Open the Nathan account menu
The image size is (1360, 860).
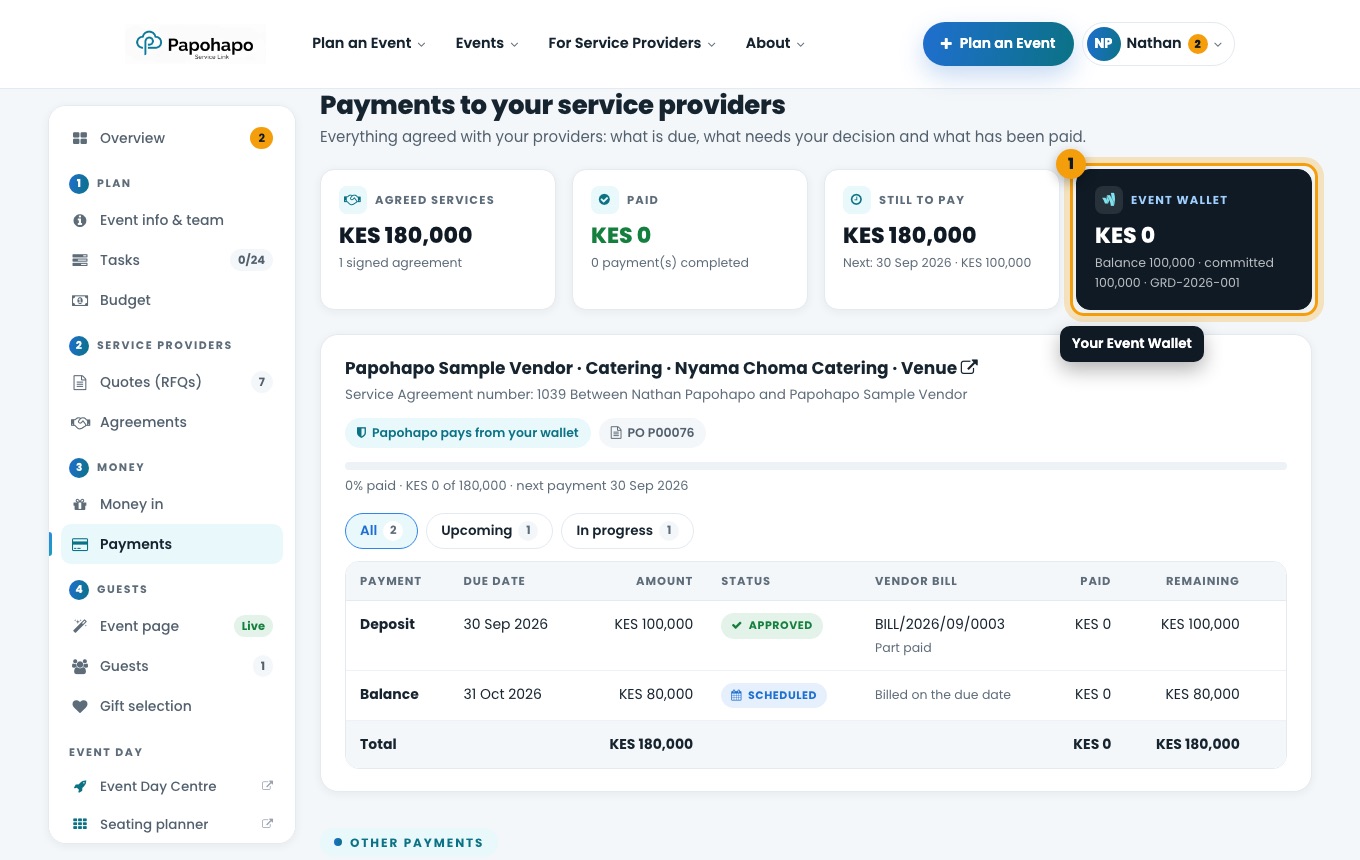(1159, 44)
